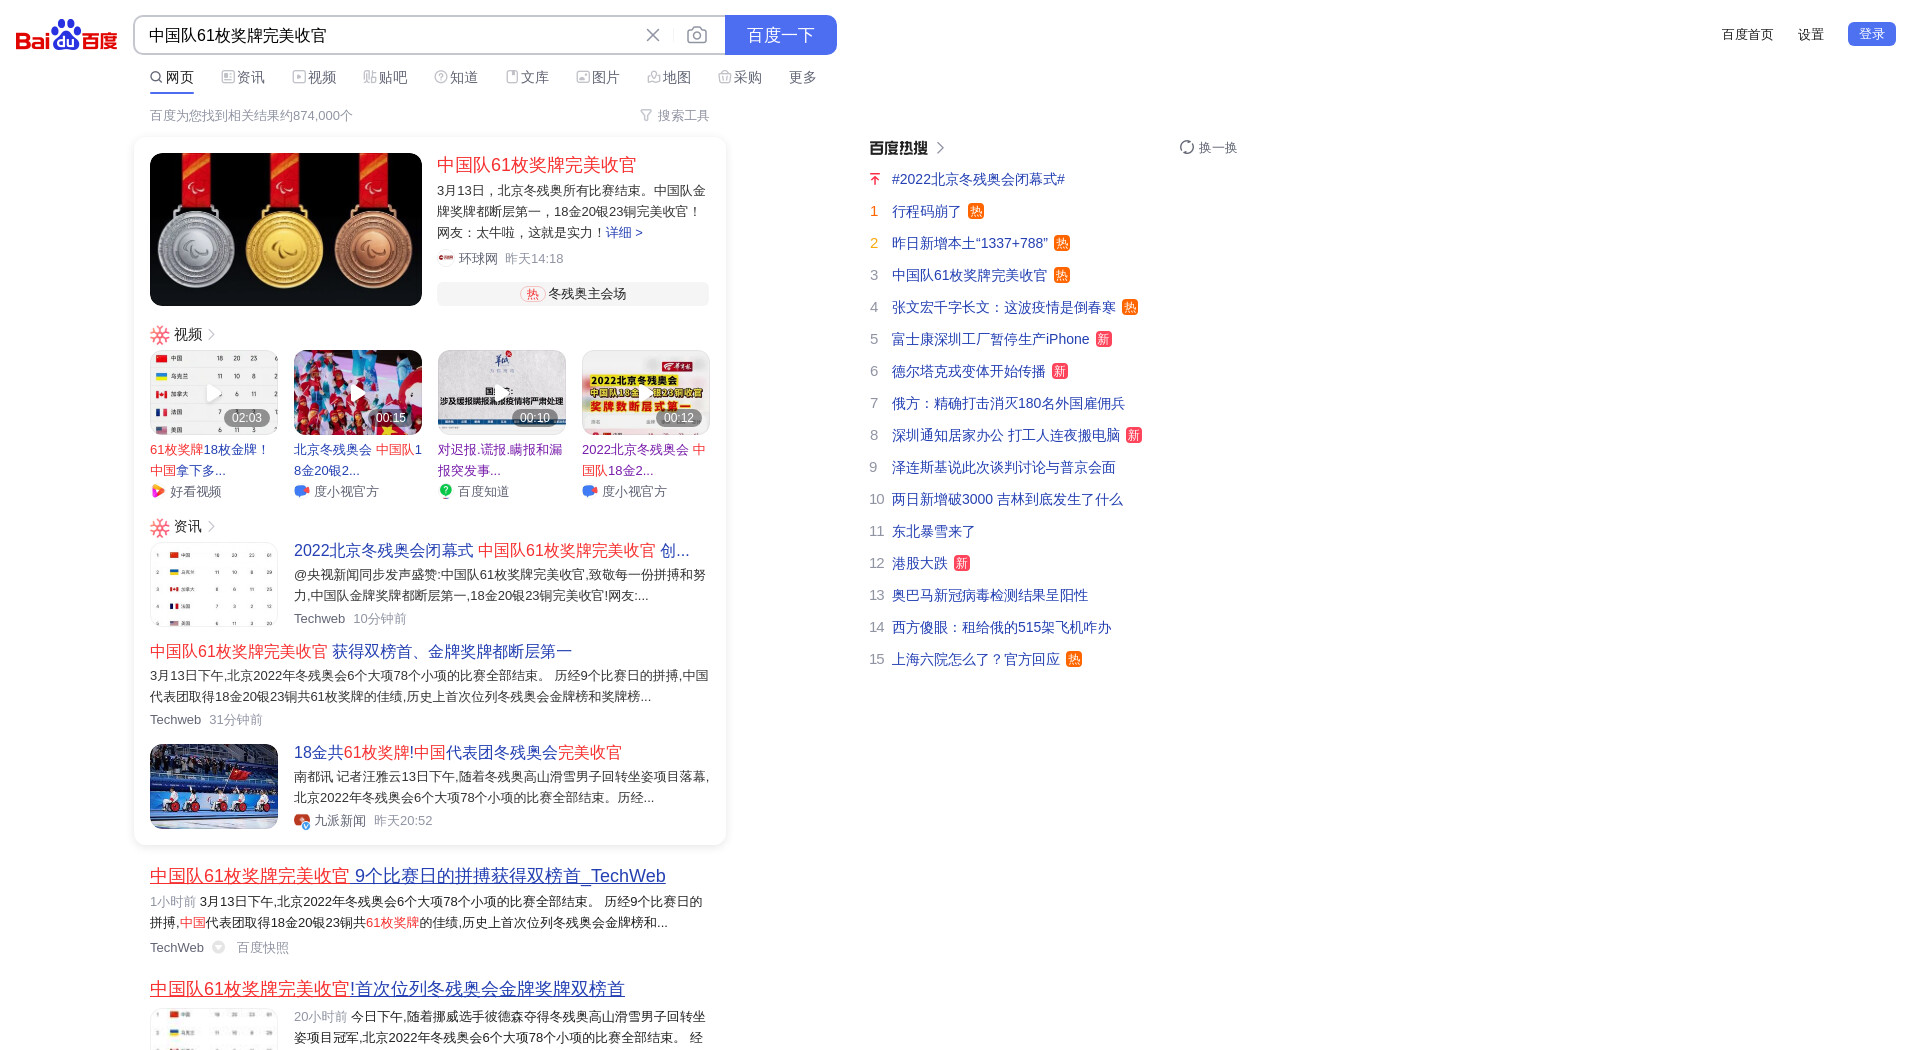Switch to the 文库 tab

point(527,77)
